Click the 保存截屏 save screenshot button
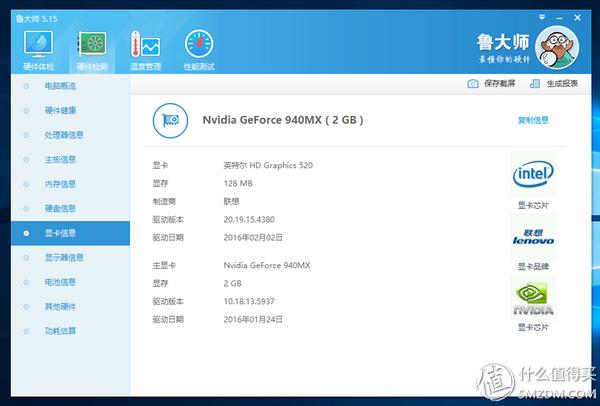600x406 pixels. 491,84
